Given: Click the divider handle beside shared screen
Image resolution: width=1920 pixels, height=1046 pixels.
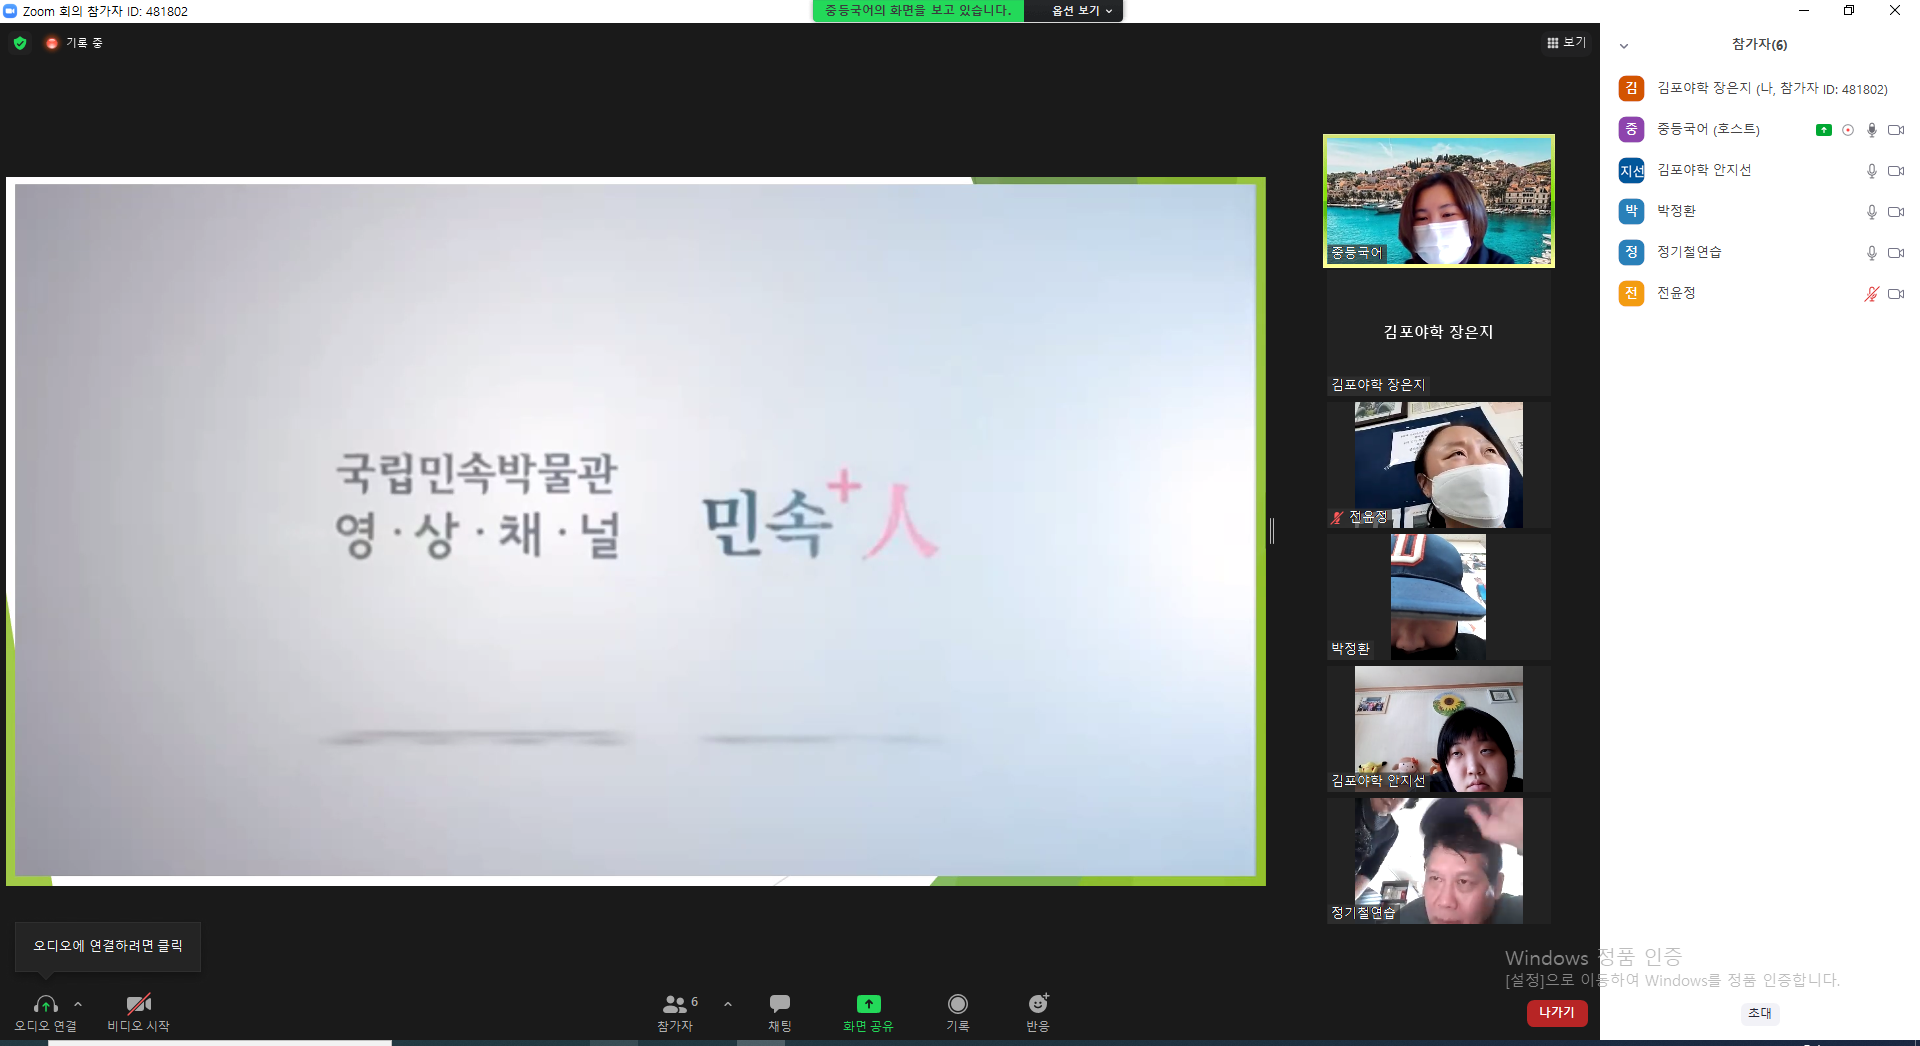Looking at the screenshot, I should [1272, 531].
